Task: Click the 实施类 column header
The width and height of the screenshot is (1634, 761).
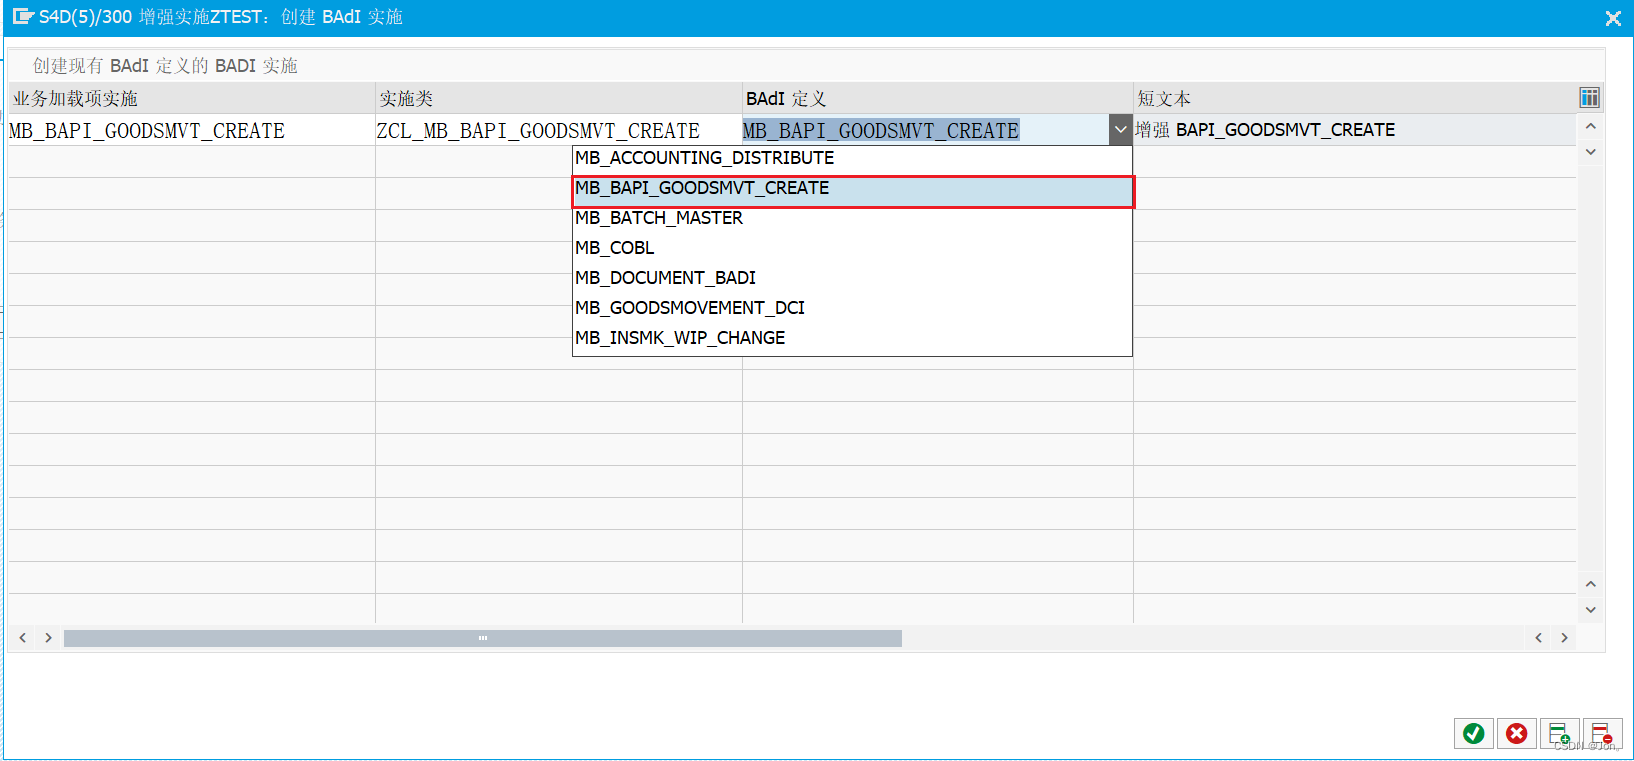Action: (x=559, y=98)
